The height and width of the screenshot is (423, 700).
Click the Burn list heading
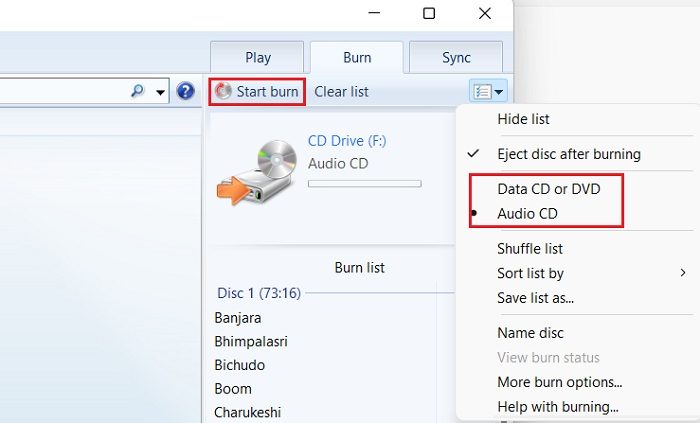(359, 268)
